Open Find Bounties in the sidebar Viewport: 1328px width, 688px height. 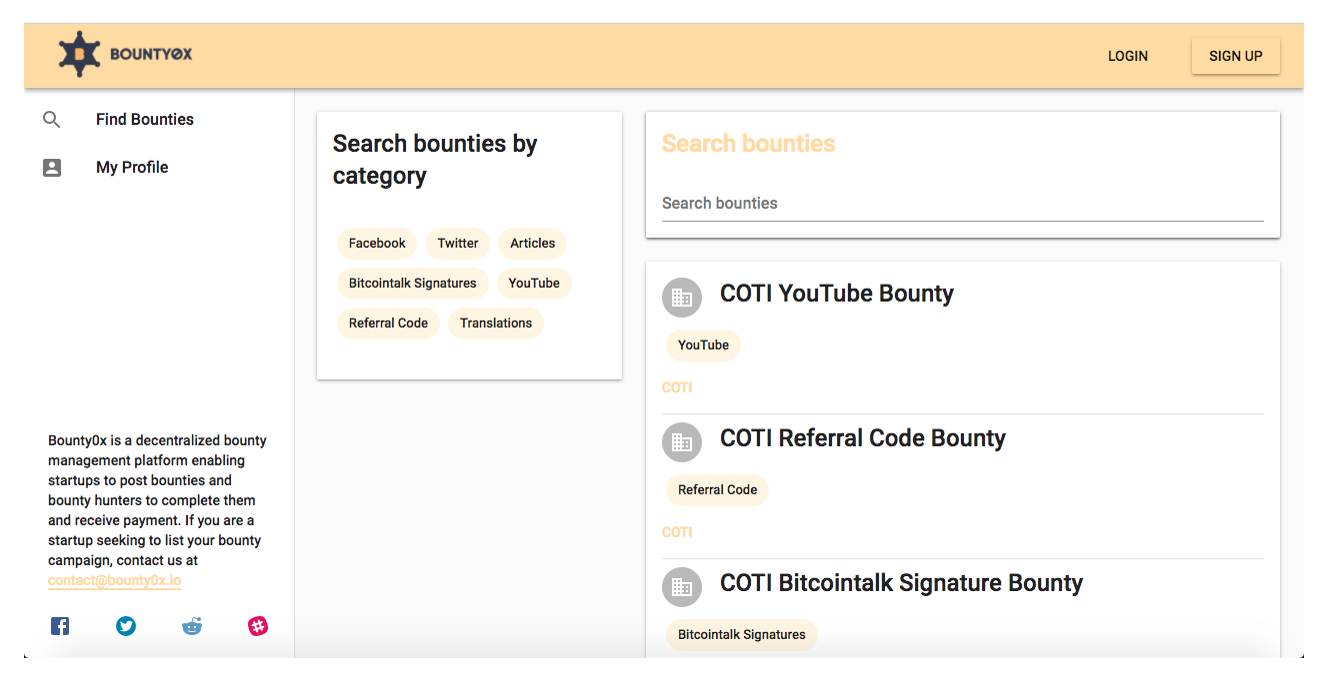pyautogui.click(x=145, y=119)
